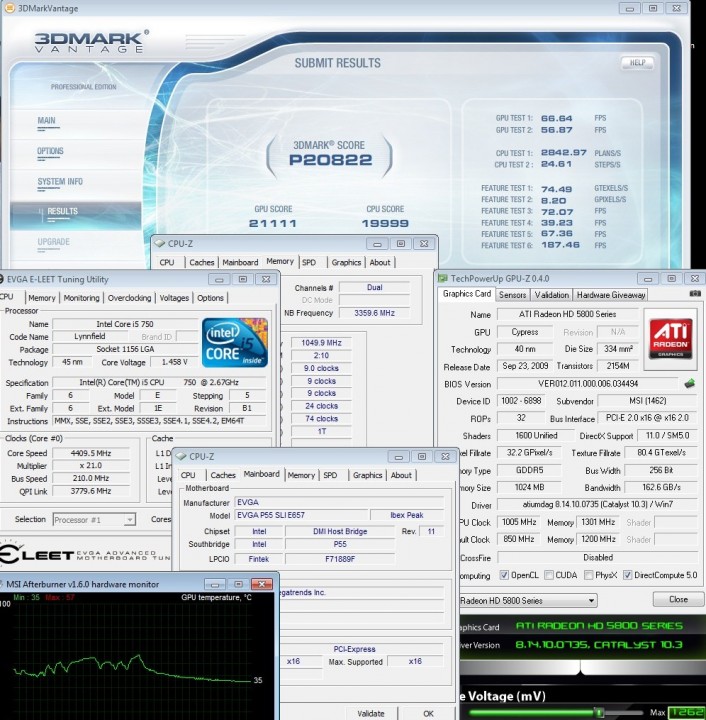
Task: Click the 3DMarkVantage title bar icon
Action: [x=9, y=8]
